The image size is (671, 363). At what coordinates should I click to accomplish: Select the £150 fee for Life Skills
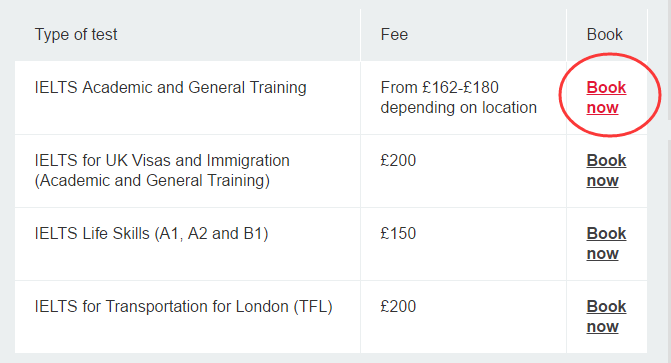click(x=398, y=234)
